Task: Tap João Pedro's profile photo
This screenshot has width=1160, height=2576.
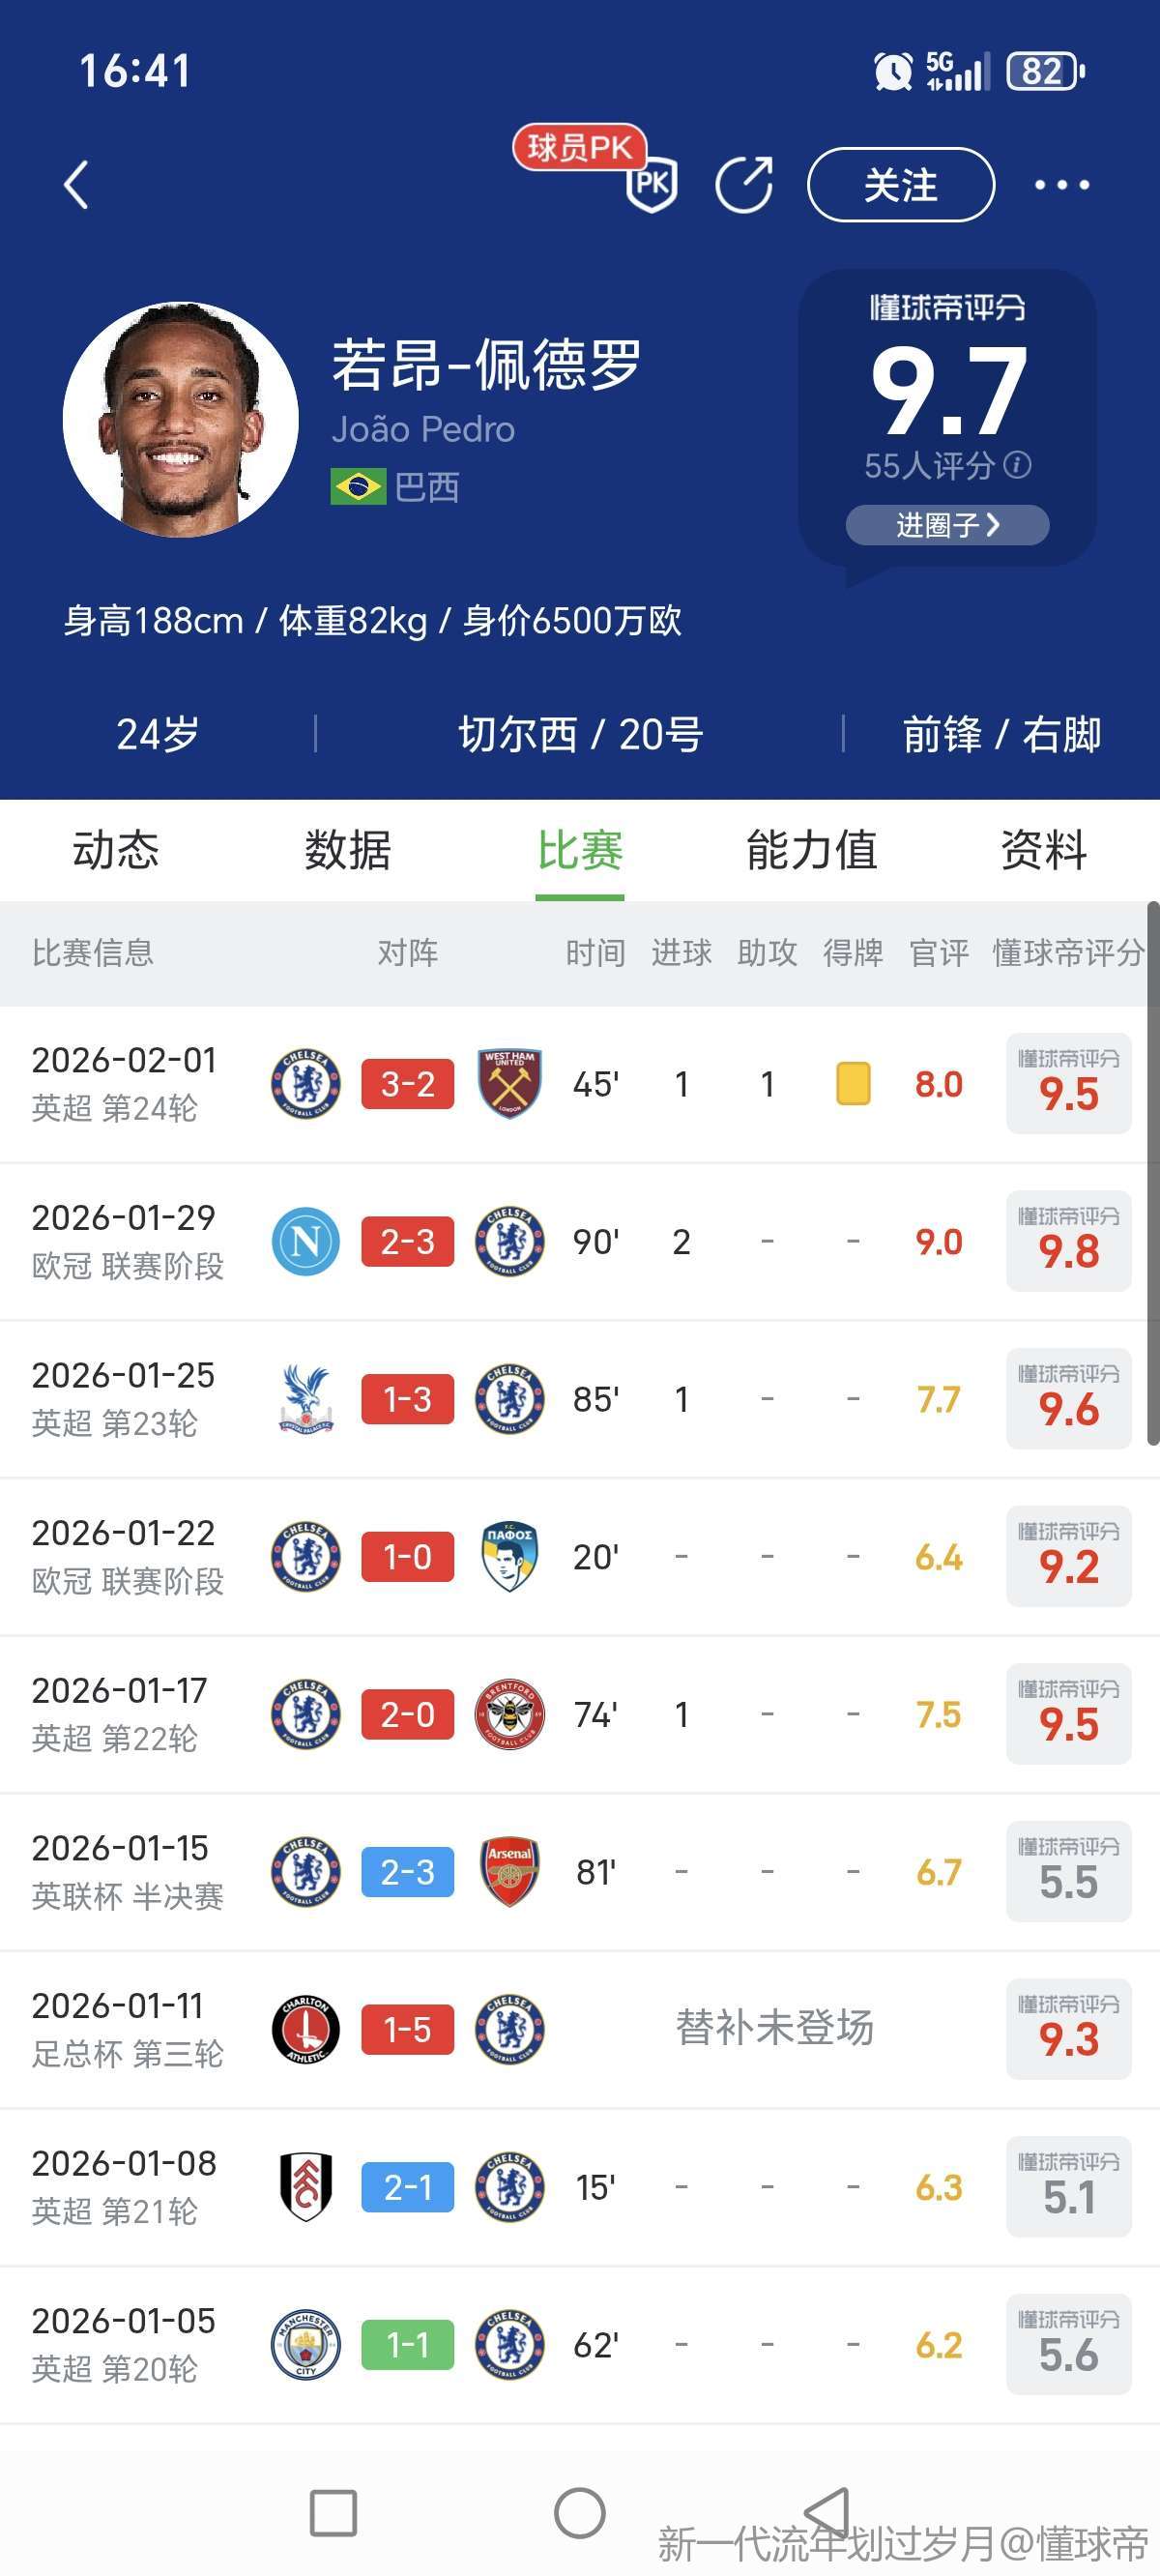Action: (181, 420)
